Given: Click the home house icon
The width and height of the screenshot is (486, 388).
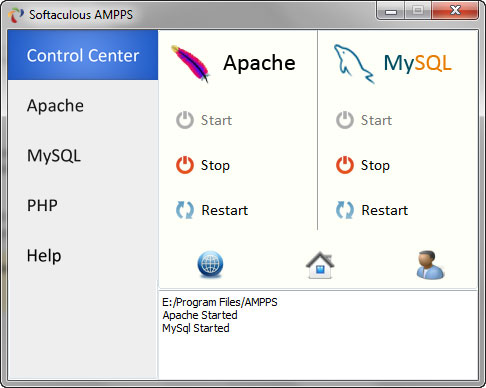Looking at the screenshot, I should point(320,265).
